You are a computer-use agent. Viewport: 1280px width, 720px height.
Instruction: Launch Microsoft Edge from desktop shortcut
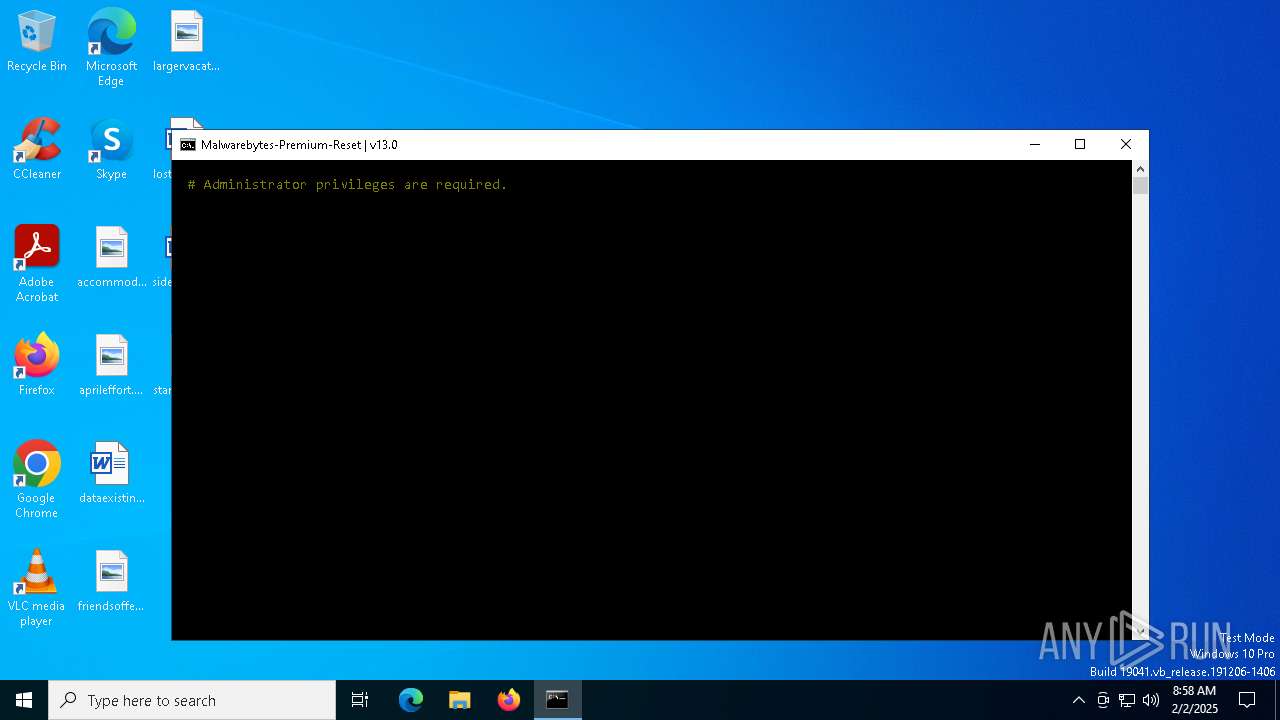tap(111, 47)
